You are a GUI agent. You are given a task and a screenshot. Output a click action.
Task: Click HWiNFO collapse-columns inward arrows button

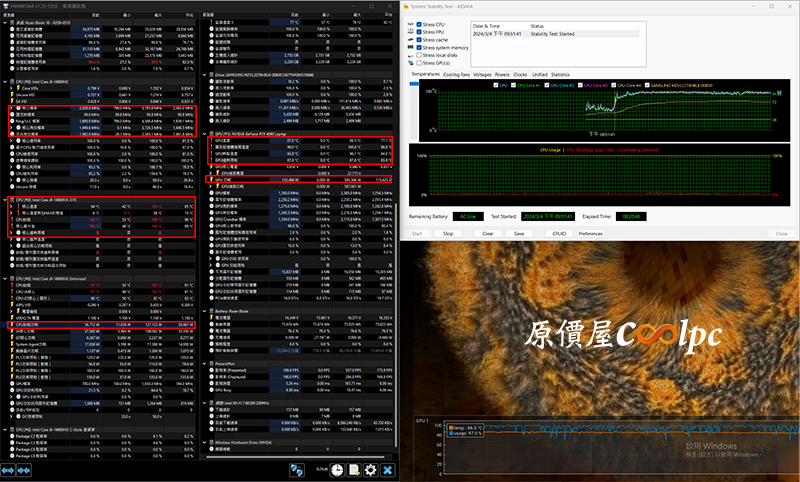point(24,470)
